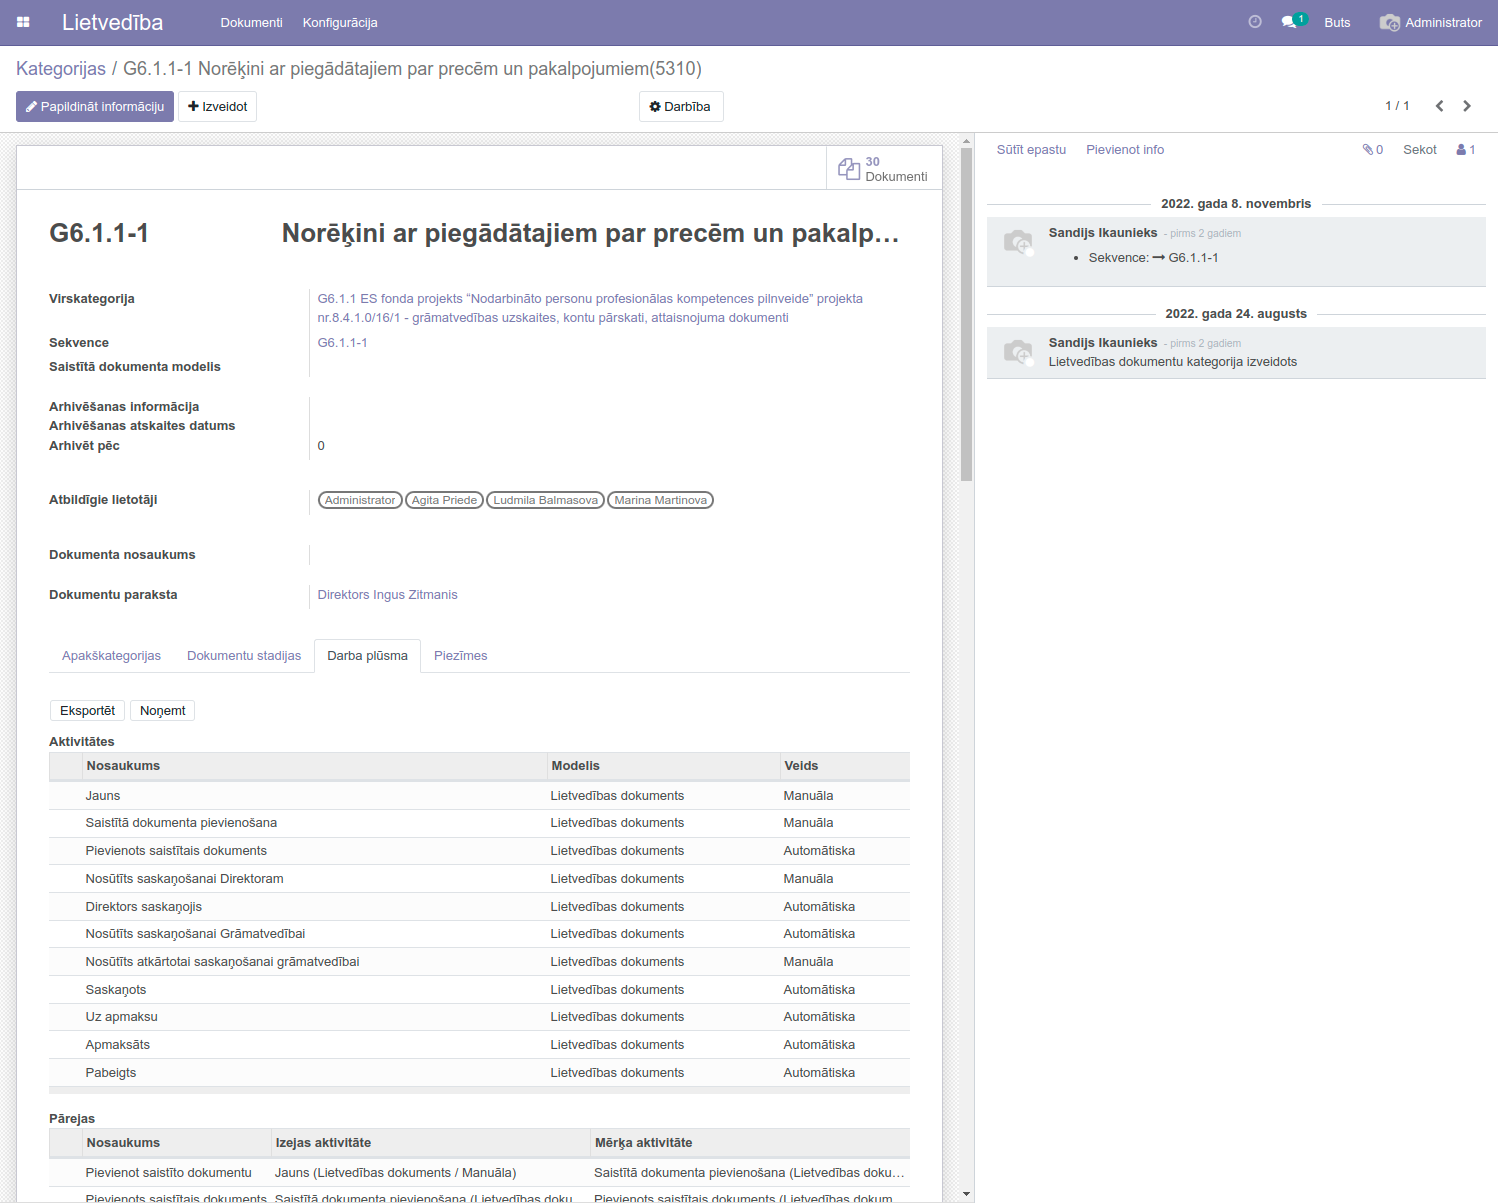
Task: Expand the Darbība actions dropdown
Action: pos(680,107)
